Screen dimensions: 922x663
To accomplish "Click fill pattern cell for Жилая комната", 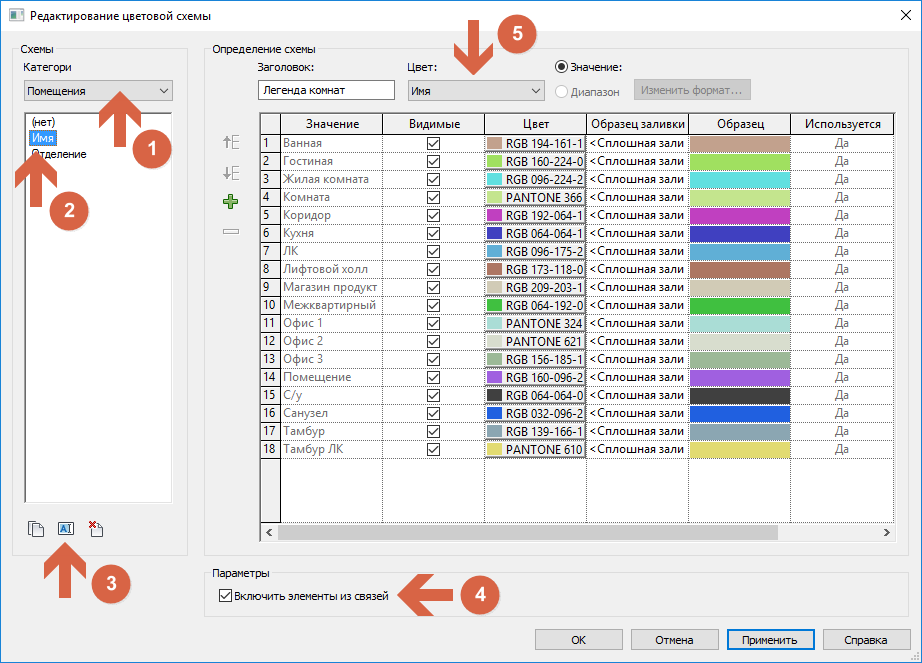I will click(x=637, y=179).
